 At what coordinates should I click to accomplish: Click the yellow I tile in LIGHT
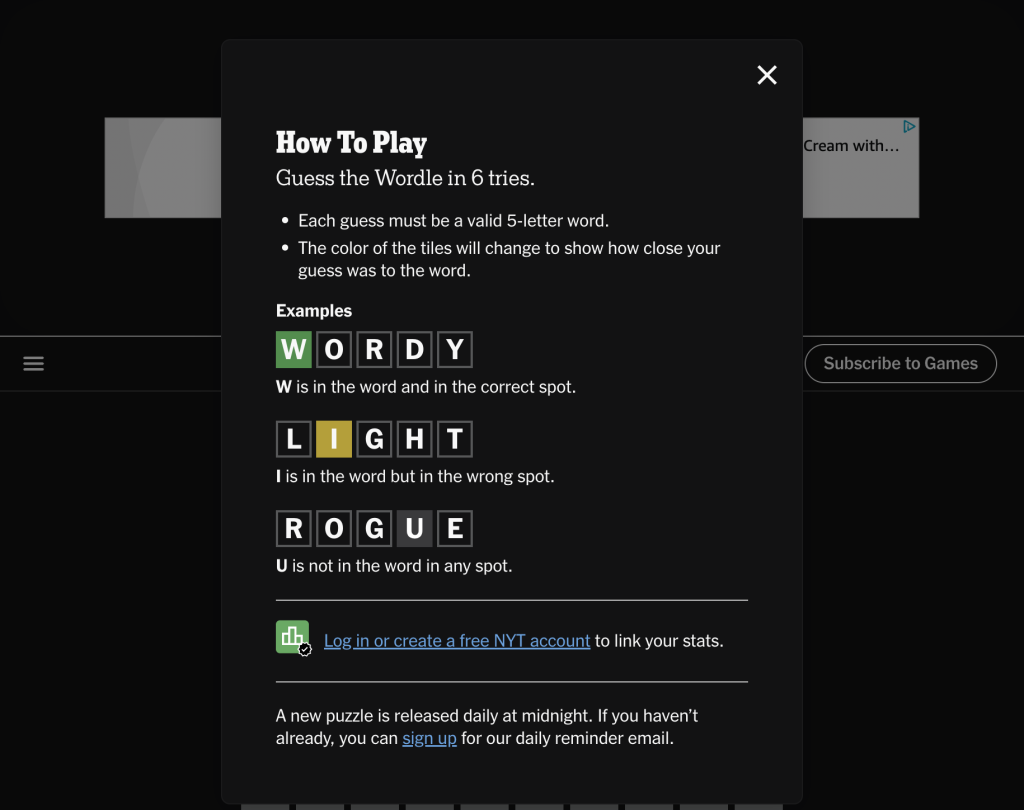[x=334, y=439]
